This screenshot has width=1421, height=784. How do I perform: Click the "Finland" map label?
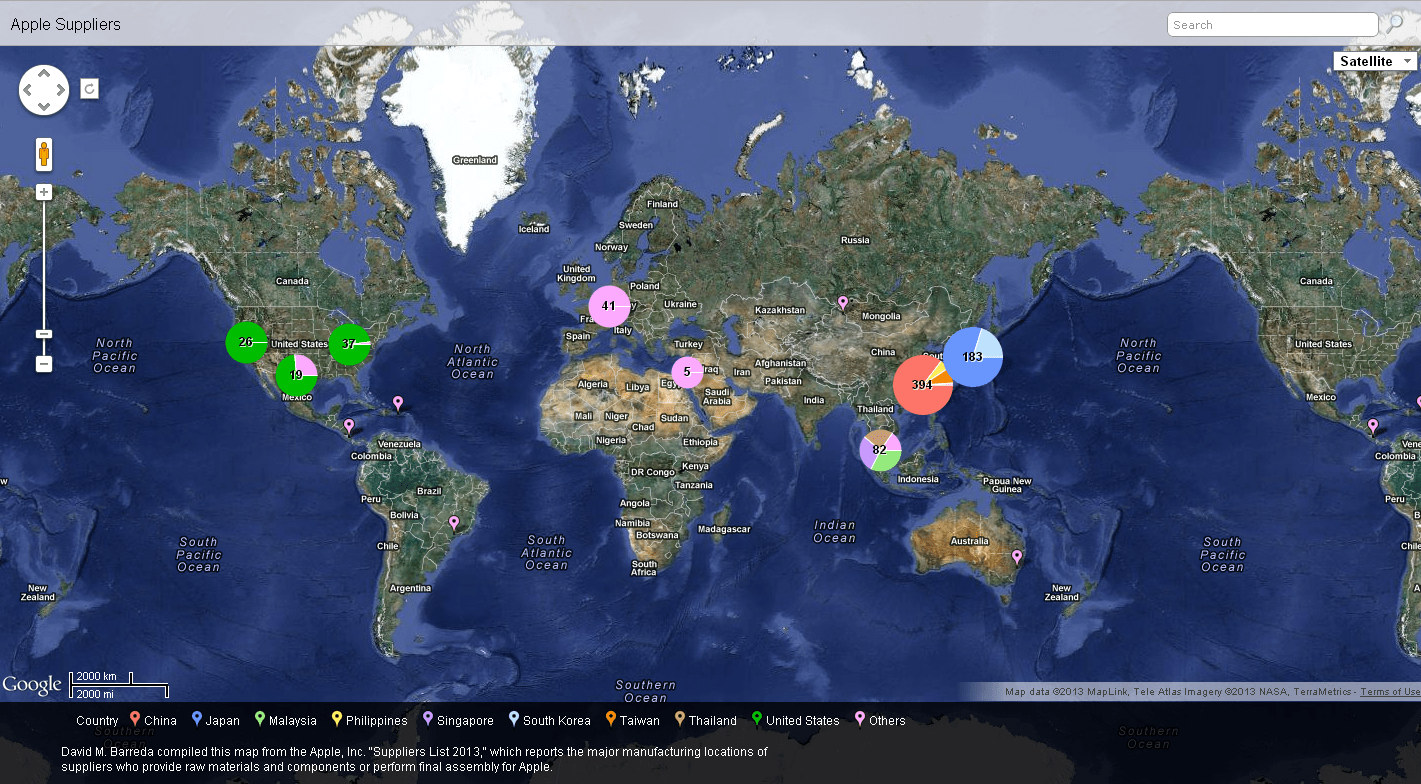(662, 204)
